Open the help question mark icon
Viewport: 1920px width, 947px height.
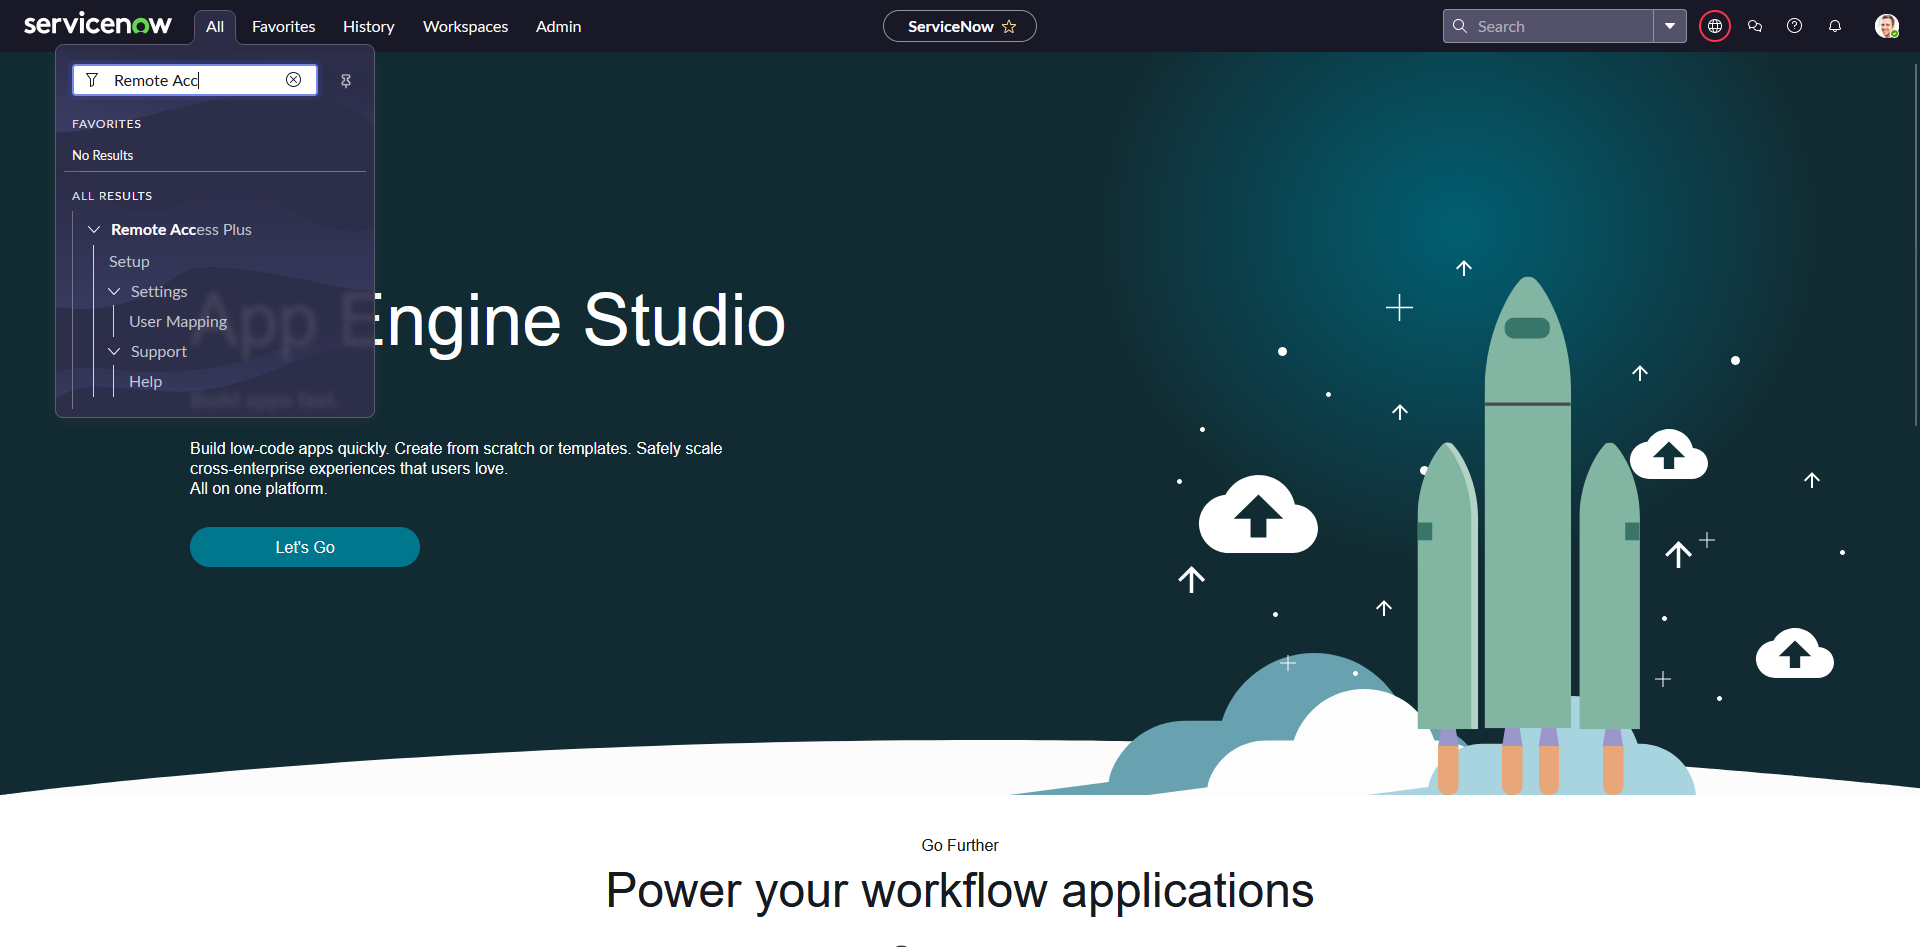pyautogui.click(x=1794, y=26)
